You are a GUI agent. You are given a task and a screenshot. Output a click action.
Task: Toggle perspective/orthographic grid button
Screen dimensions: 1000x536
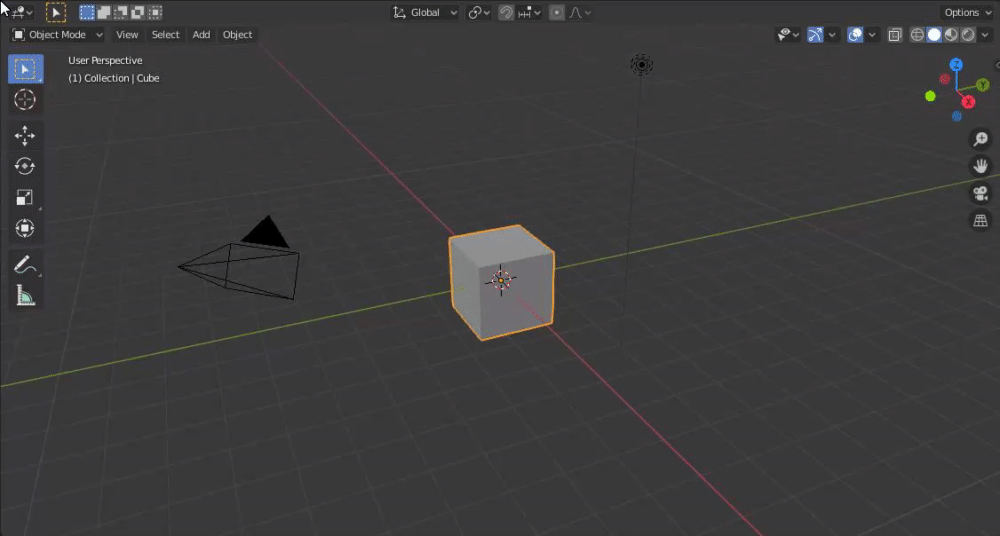980,221
